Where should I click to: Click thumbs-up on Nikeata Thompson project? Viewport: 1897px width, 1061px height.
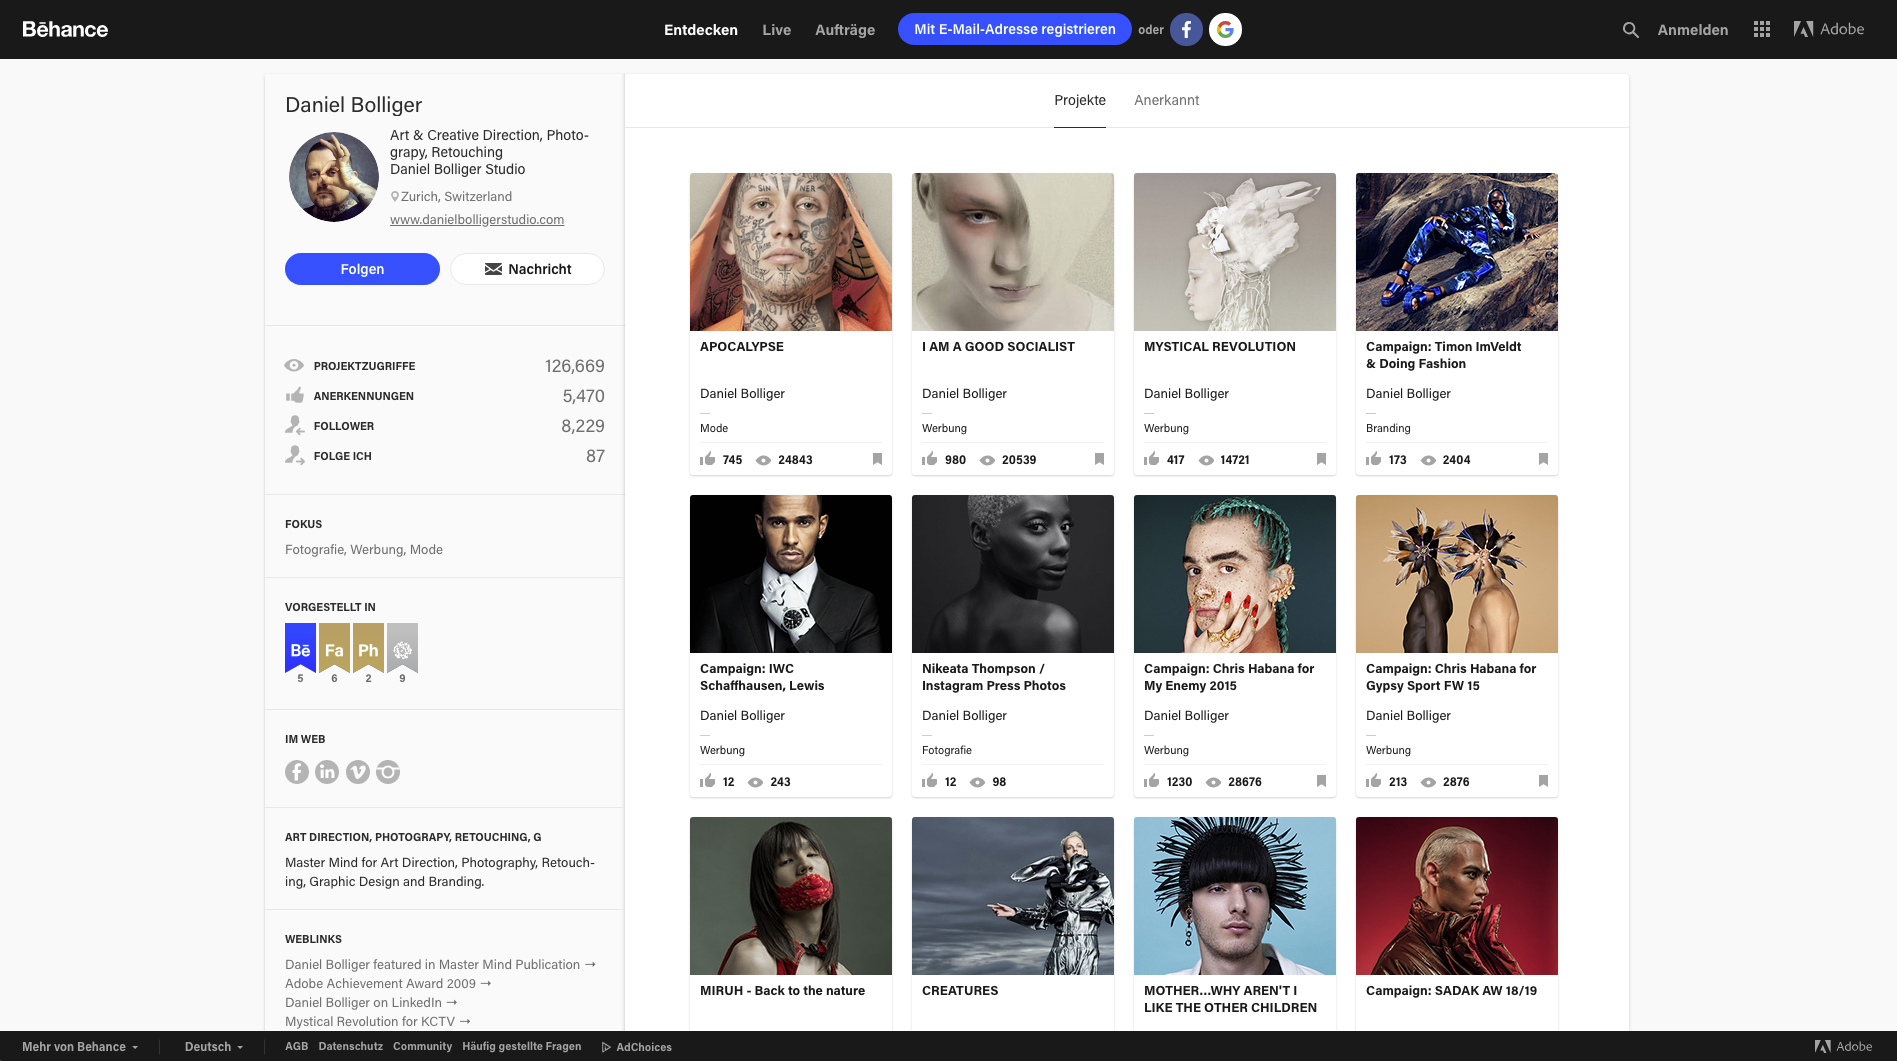[x=930, y=781]
